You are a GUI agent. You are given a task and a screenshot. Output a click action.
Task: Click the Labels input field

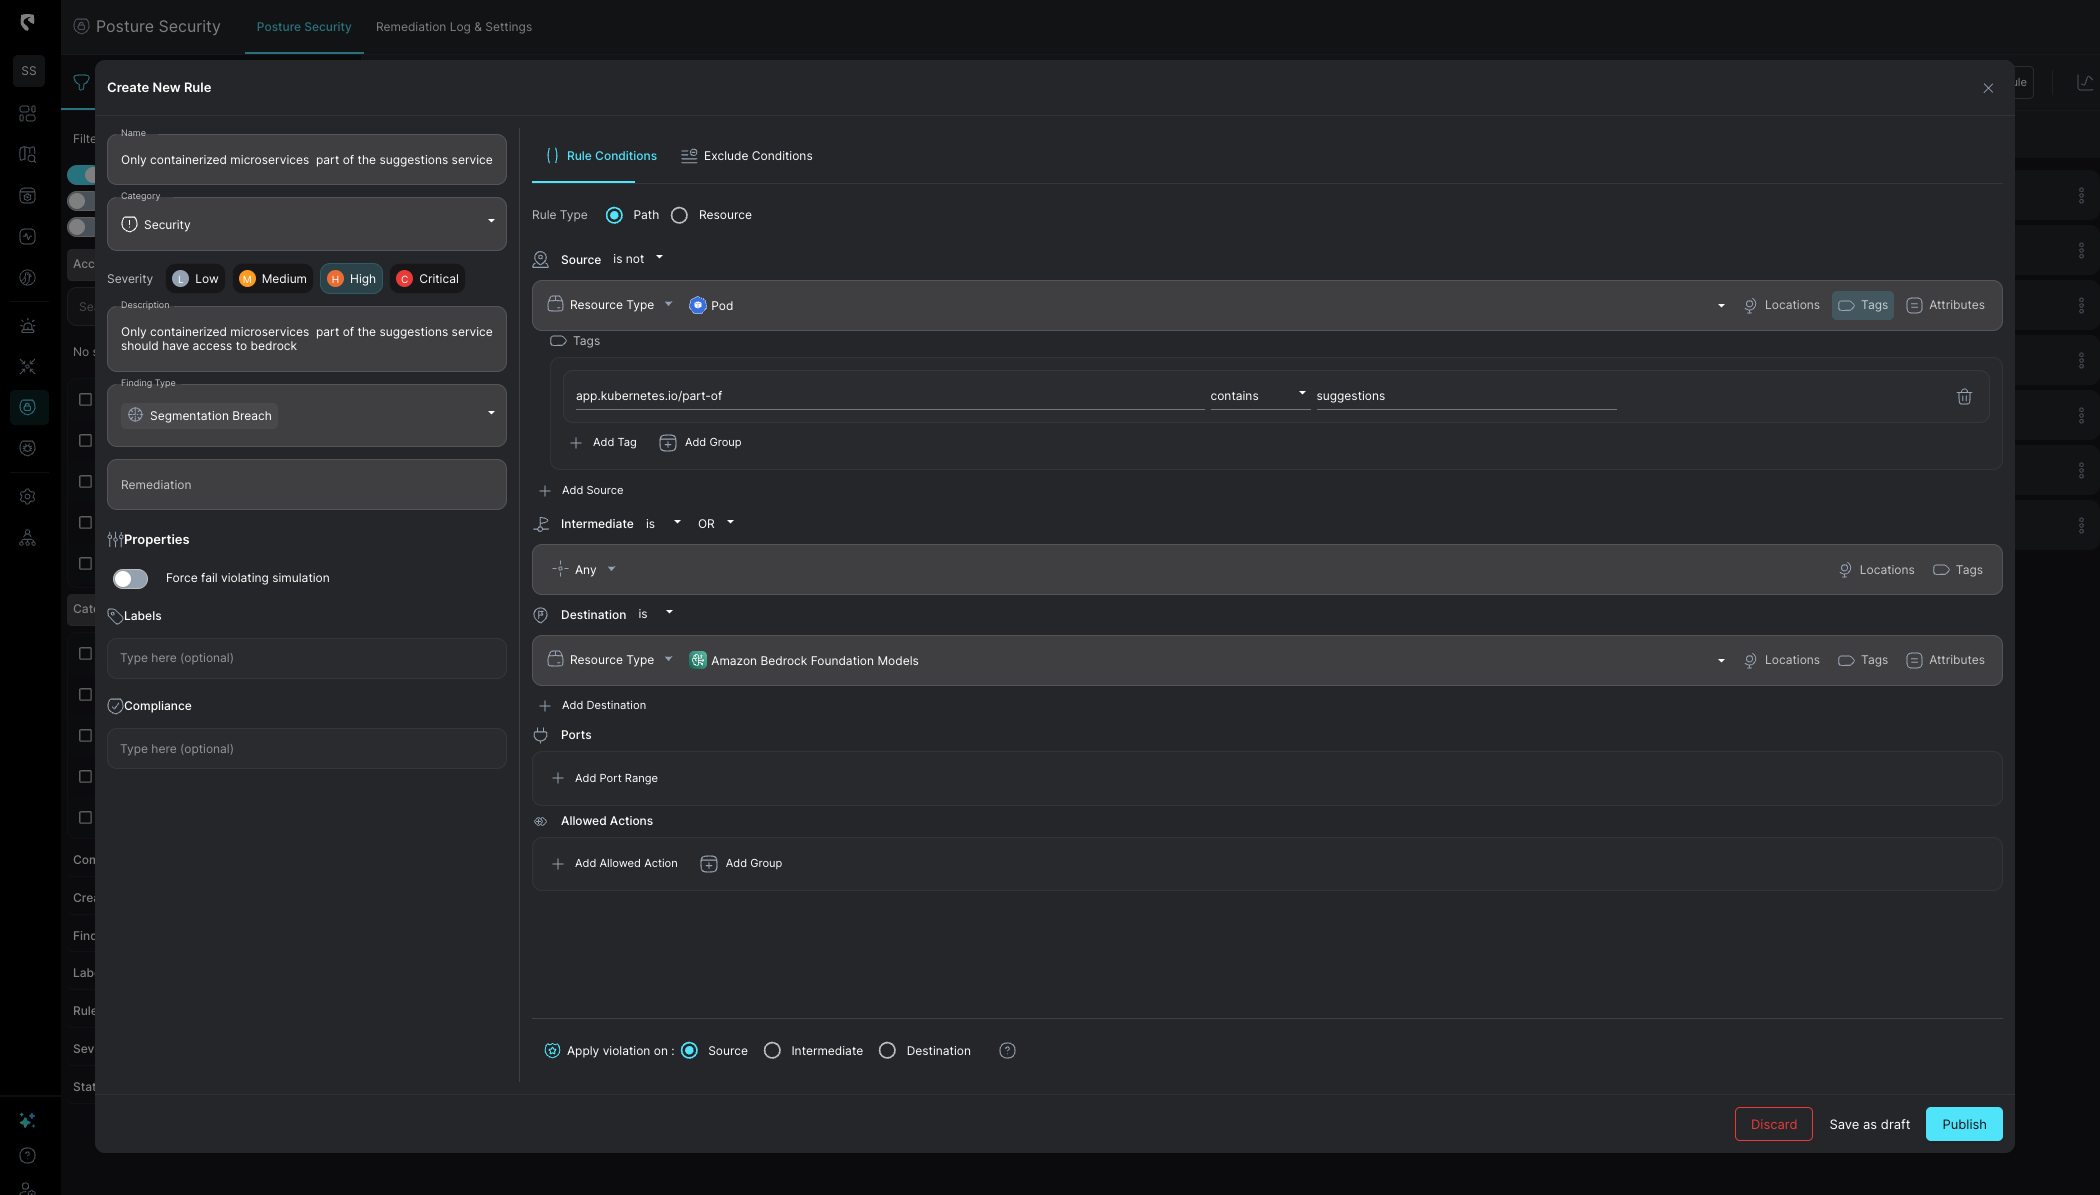tap(306, 658)
